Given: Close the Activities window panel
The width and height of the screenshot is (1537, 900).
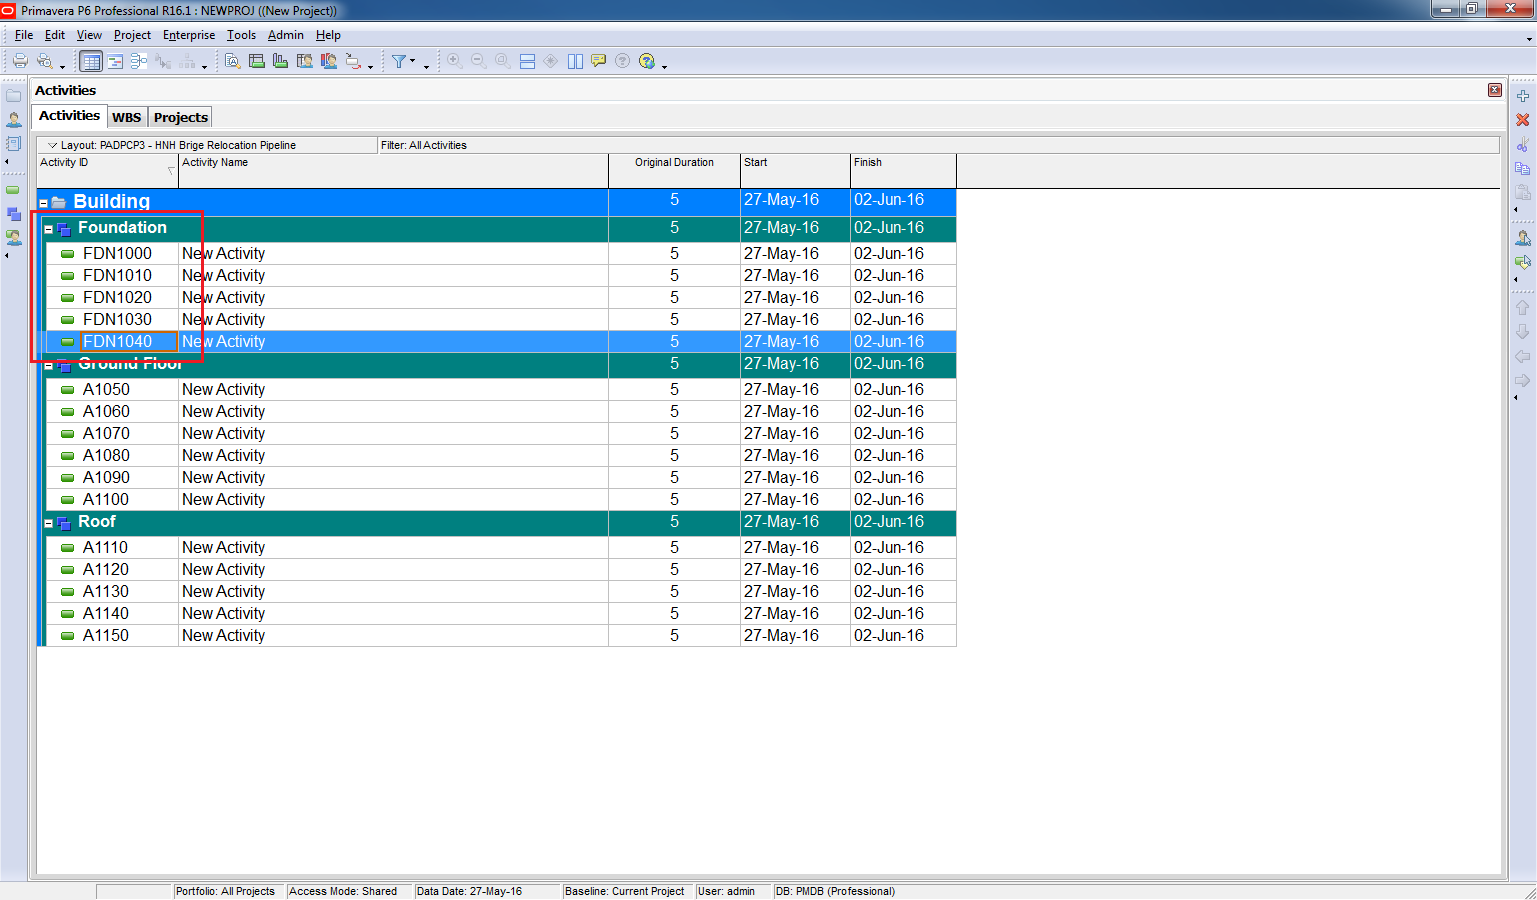Looking at the screenshot, I should [1494, 90].
